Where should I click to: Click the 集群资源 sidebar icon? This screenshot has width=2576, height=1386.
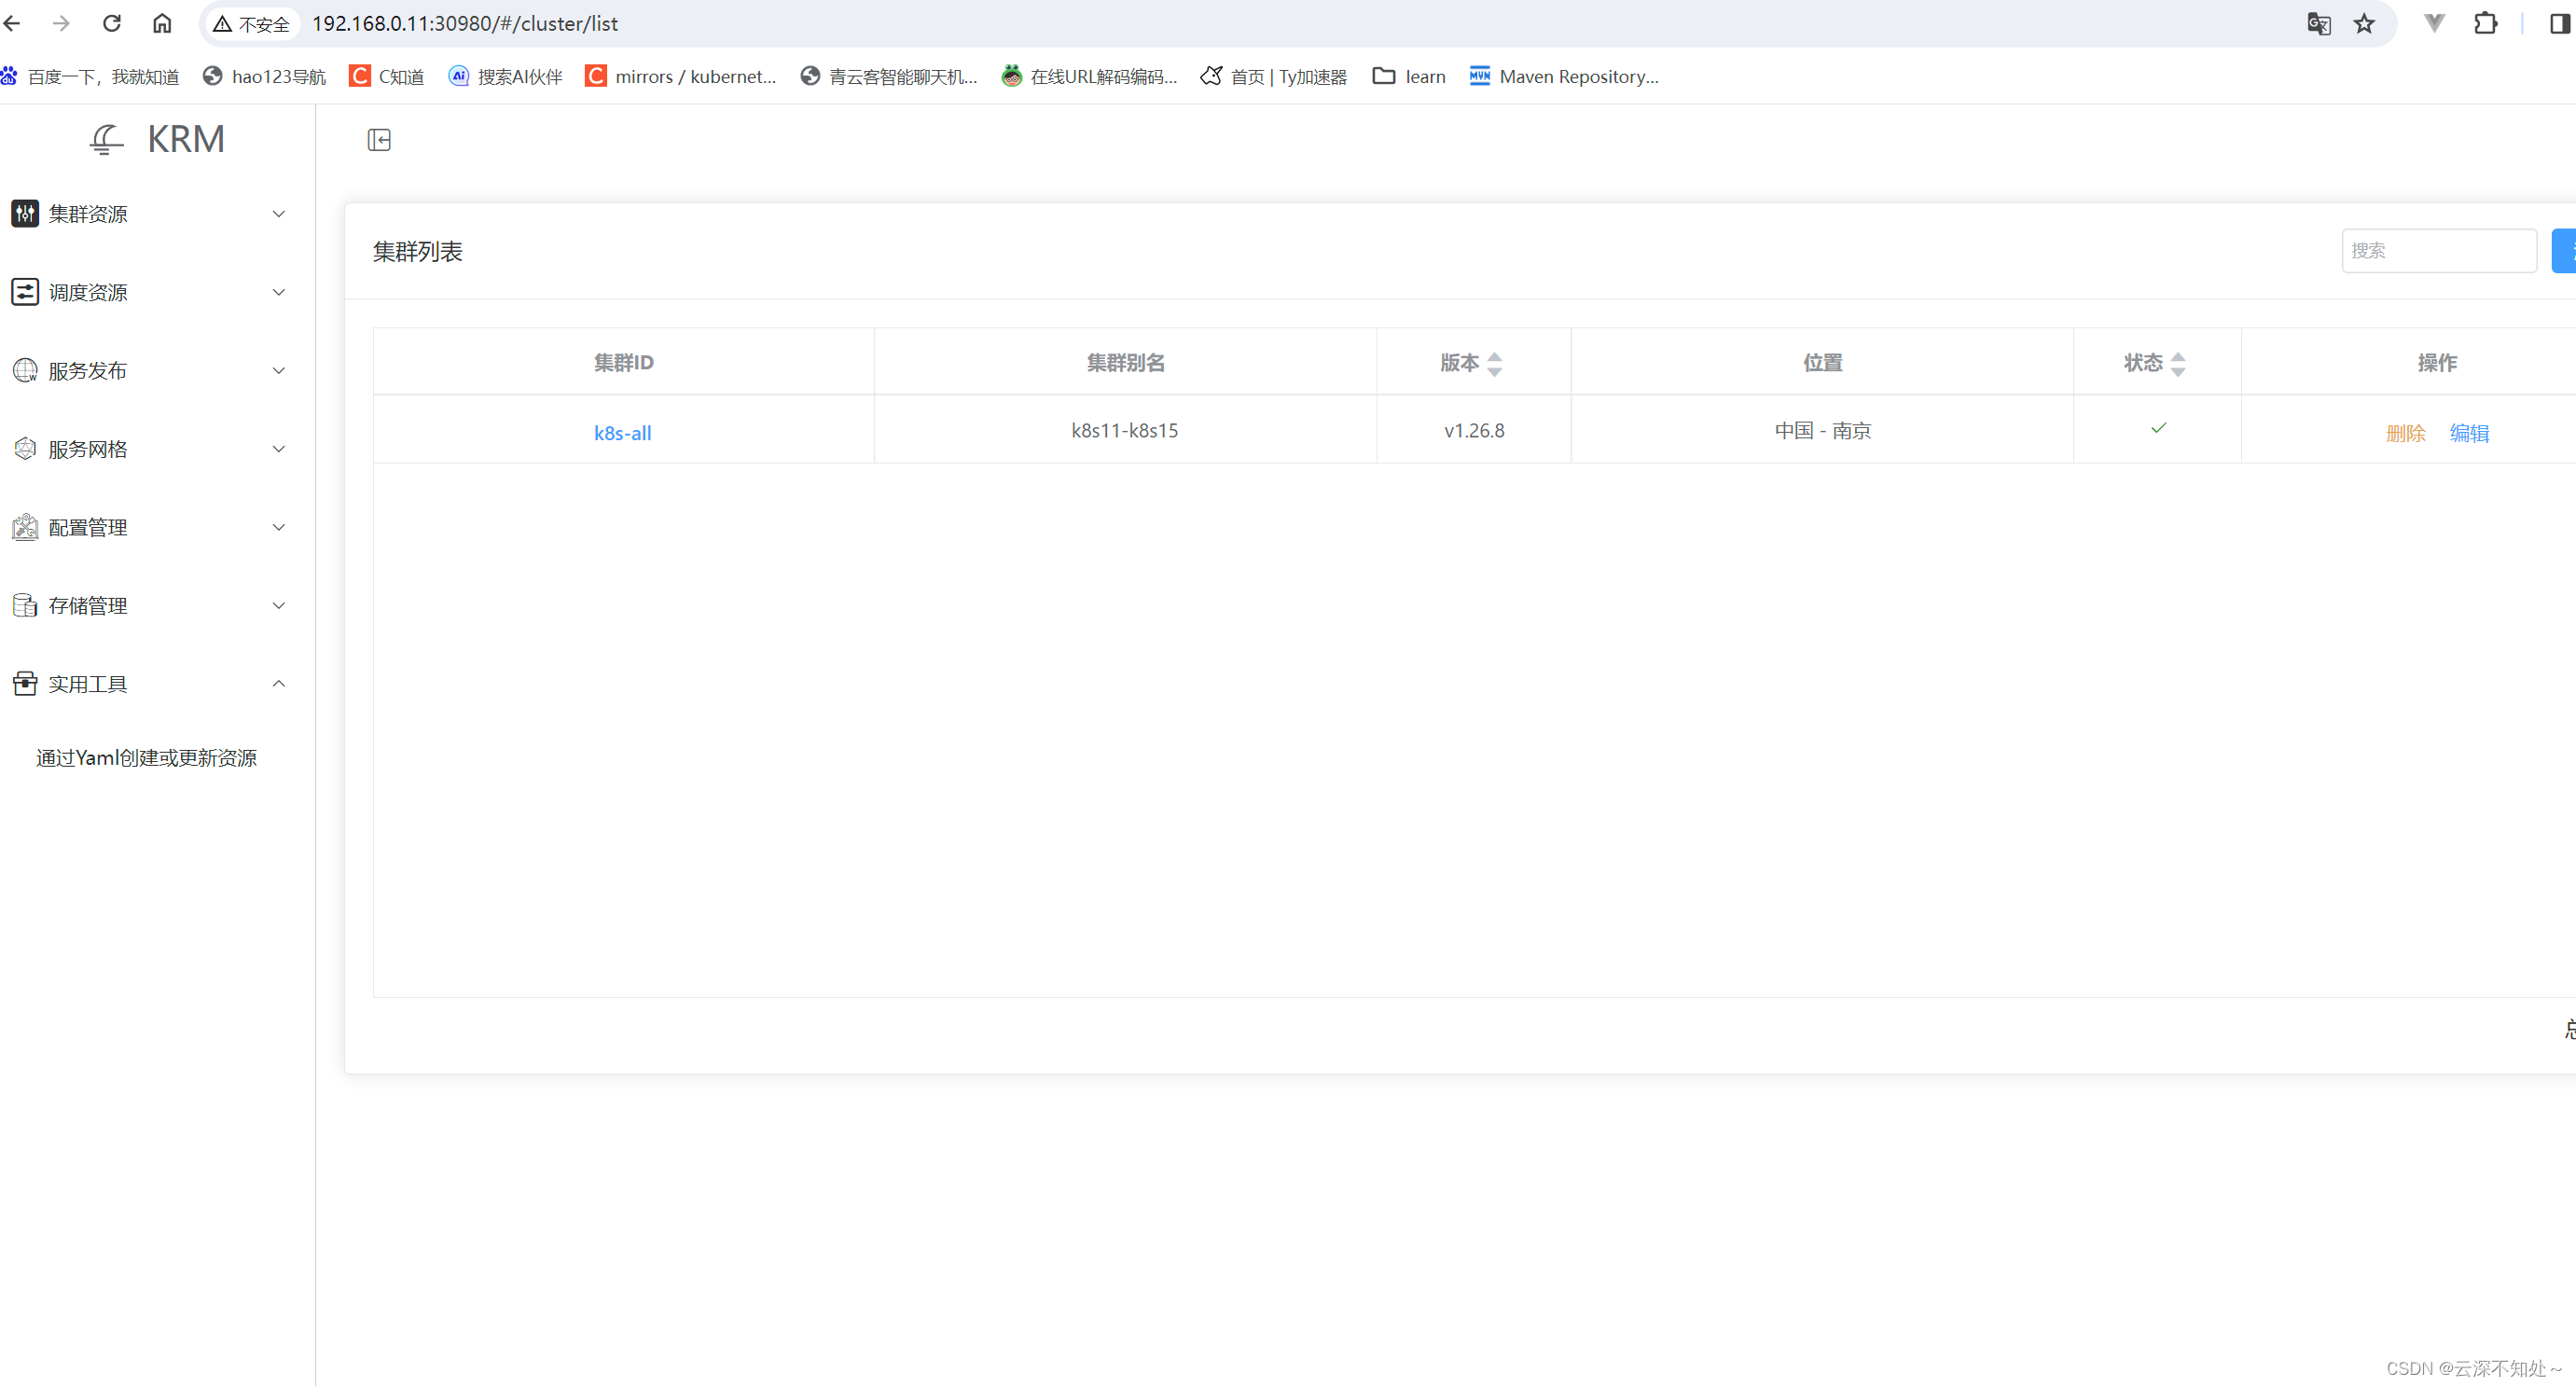coord(25,213)
